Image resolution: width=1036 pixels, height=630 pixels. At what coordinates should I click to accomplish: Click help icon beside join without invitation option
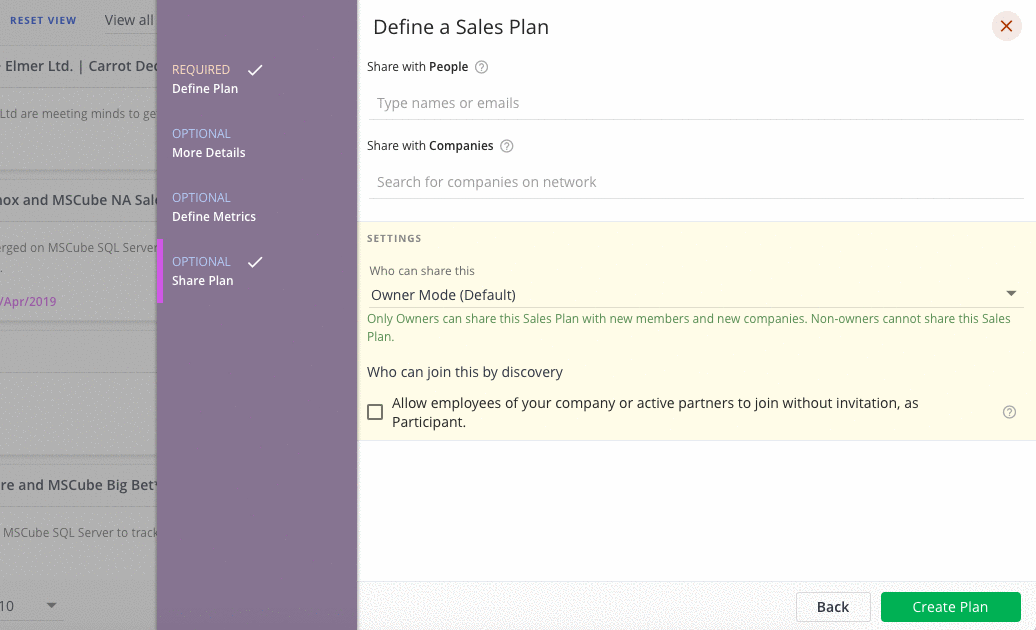[1009, 412]
